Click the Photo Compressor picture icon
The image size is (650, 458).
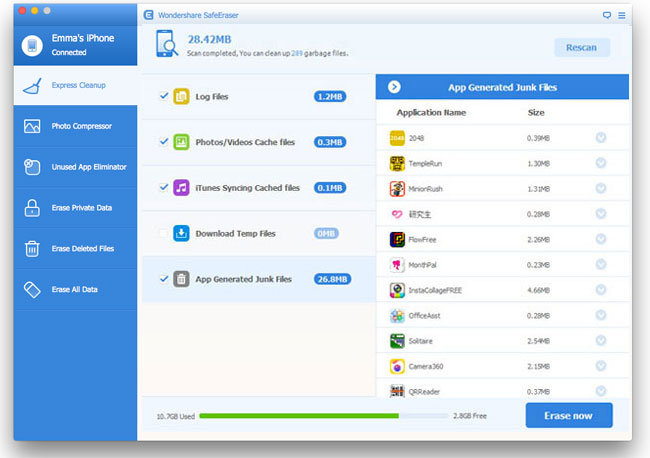(32, 126)
